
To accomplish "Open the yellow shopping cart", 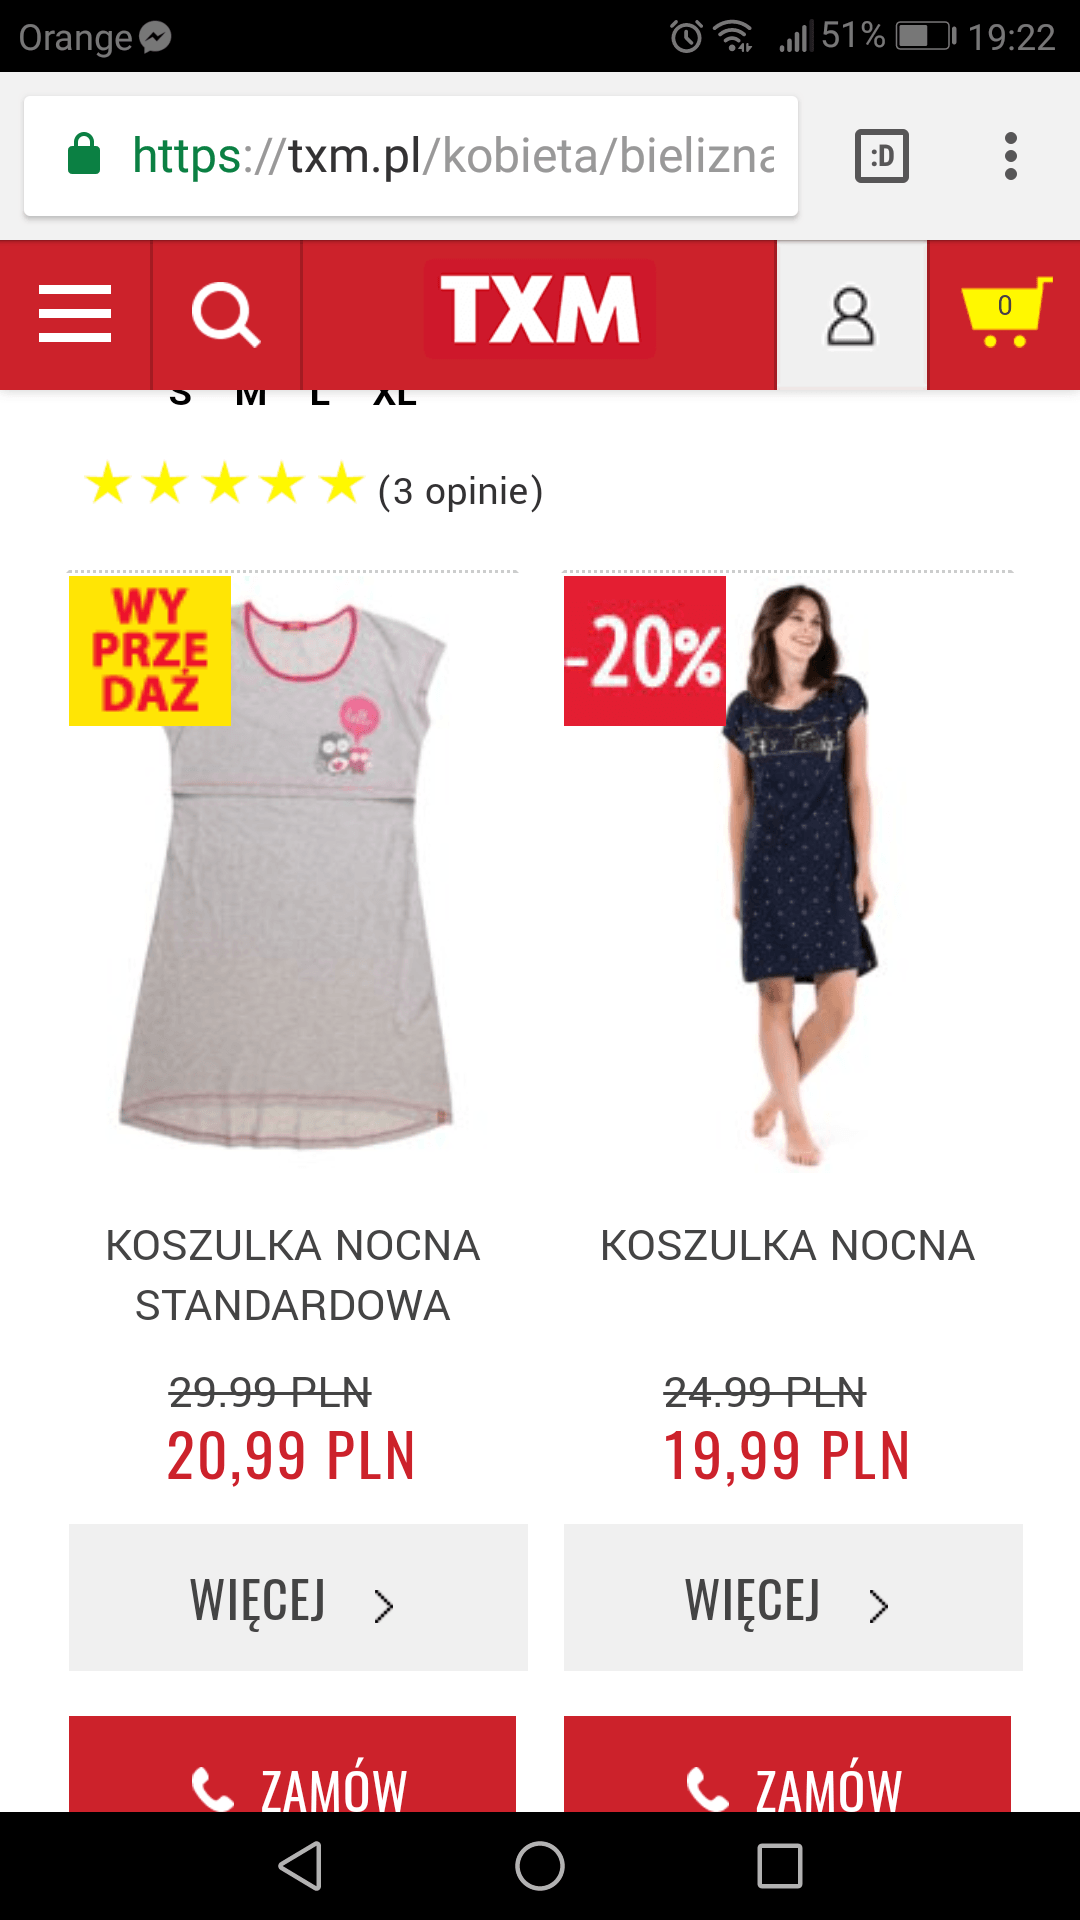I will (1005, 314).
